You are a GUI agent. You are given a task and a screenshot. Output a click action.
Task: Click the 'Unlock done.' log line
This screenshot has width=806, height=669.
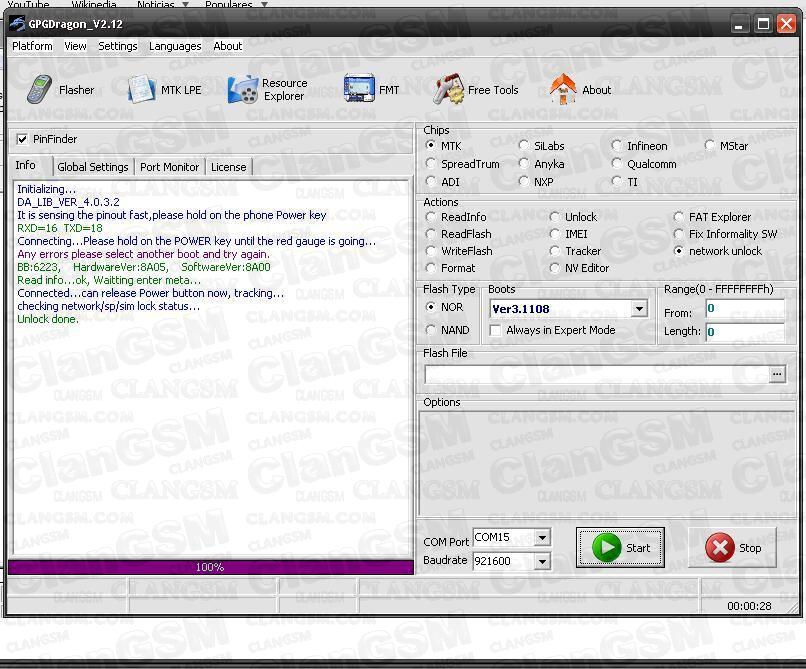[48, 319]
